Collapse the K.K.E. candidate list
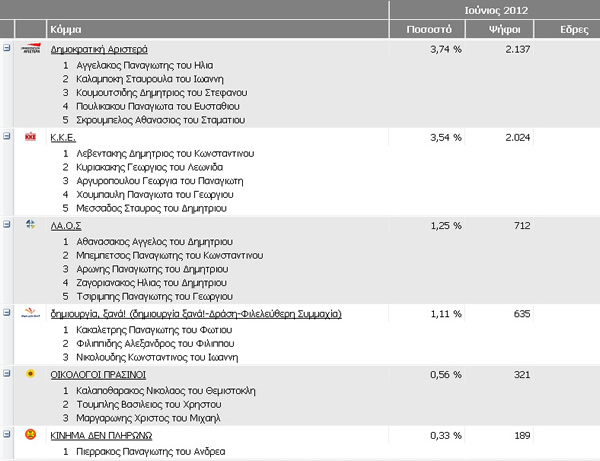 [x=7, y=136]
